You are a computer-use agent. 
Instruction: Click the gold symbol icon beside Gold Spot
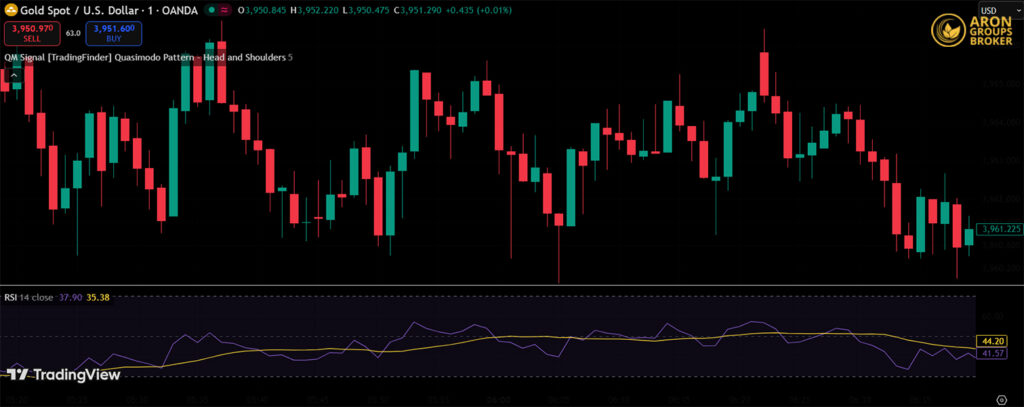10,9
